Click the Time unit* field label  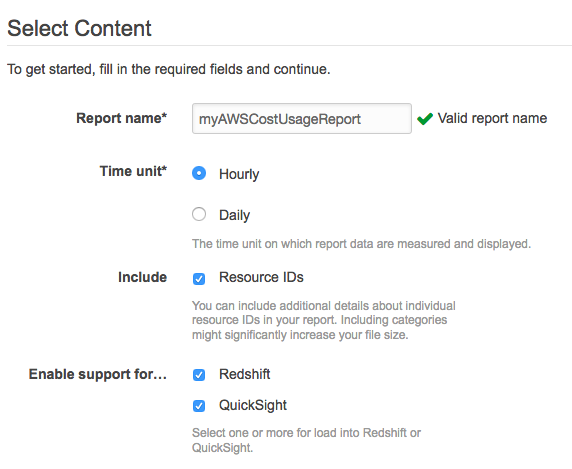click(x=133, y=171)
